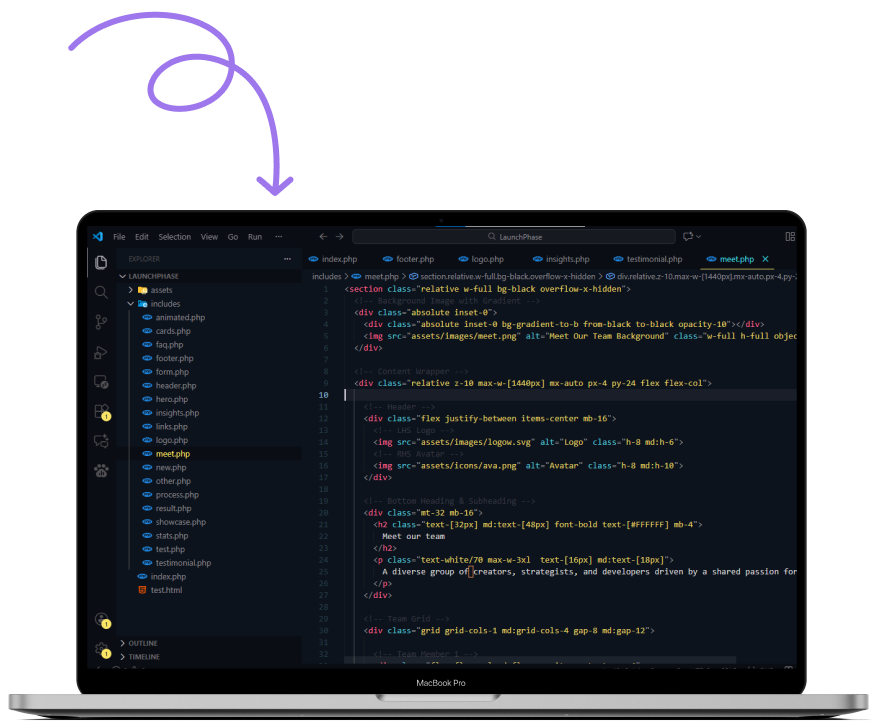Viewport: 877px width, 722px height.
Task: Click the go back arrow button
Action: tap(322, 237)
